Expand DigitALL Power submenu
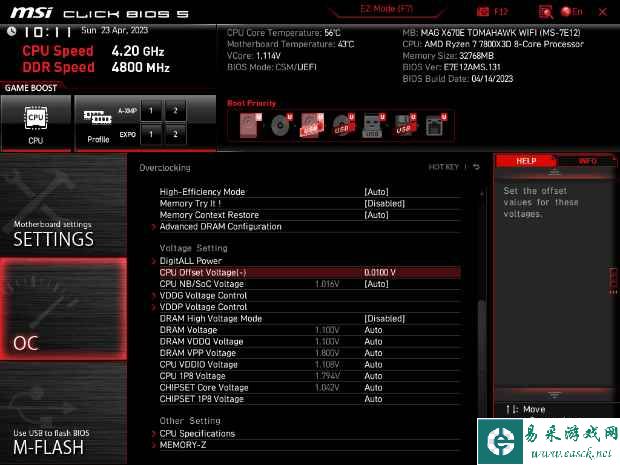This screenshot has width=620, height=465. pos(191,261)
